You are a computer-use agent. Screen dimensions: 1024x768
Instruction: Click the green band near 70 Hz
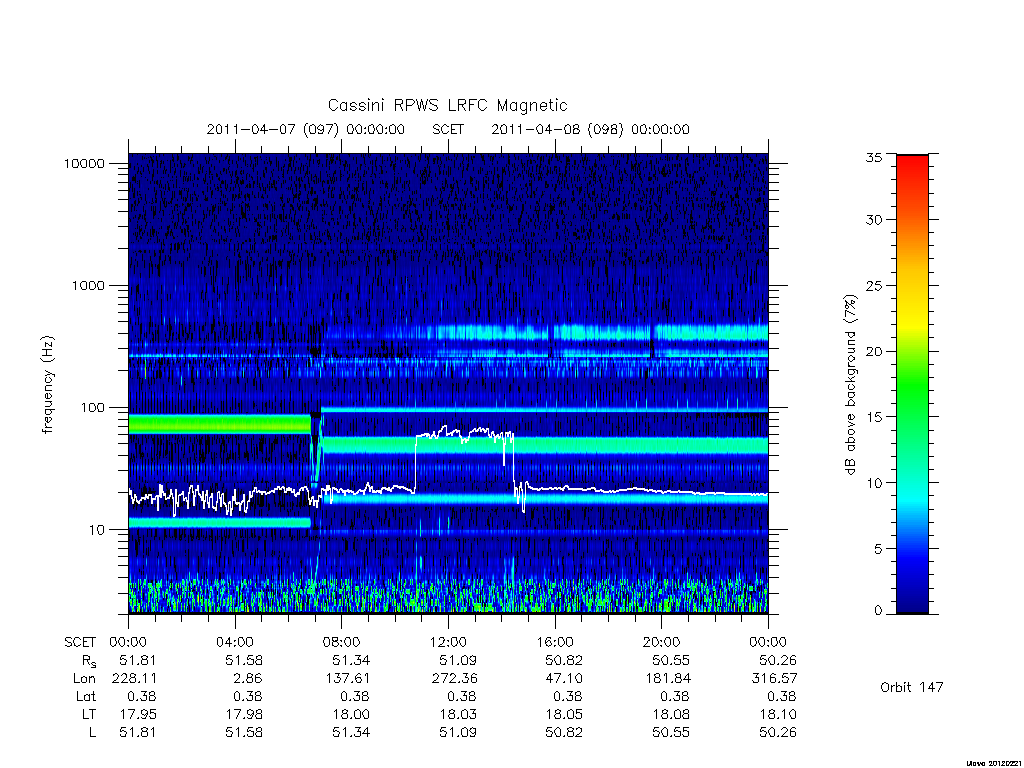click(219, 424)
